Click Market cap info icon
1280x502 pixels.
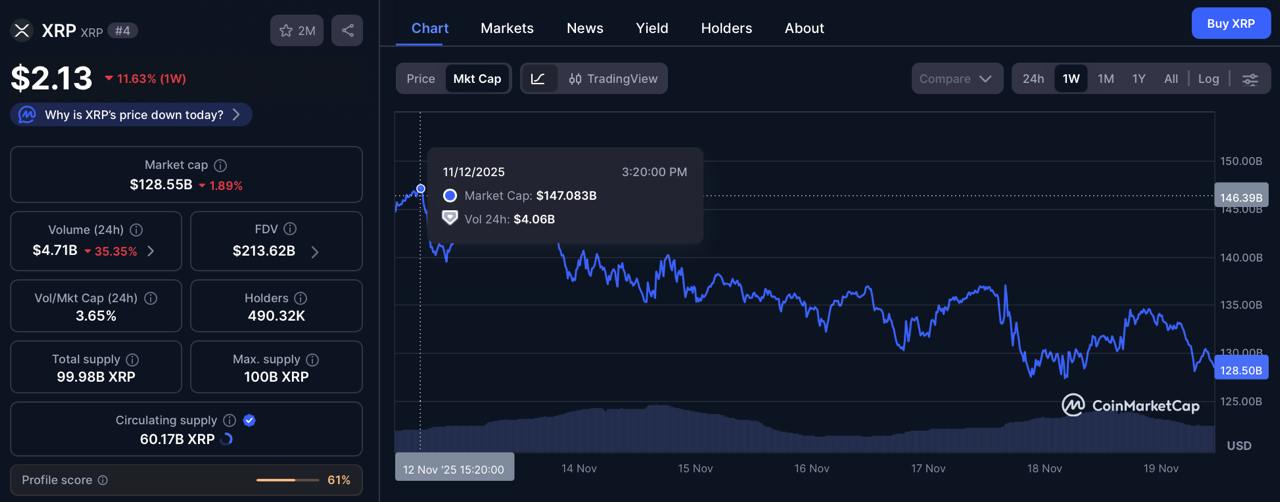221,165
